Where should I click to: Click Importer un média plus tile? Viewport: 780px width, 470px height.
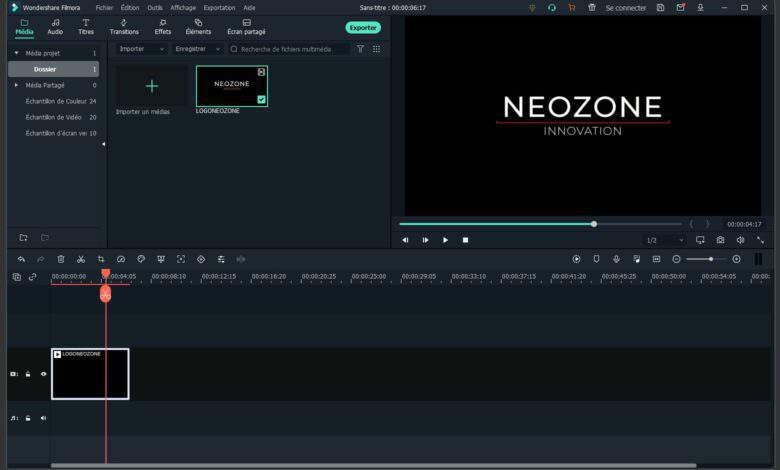pyautogui.click(x=152, y=86)
